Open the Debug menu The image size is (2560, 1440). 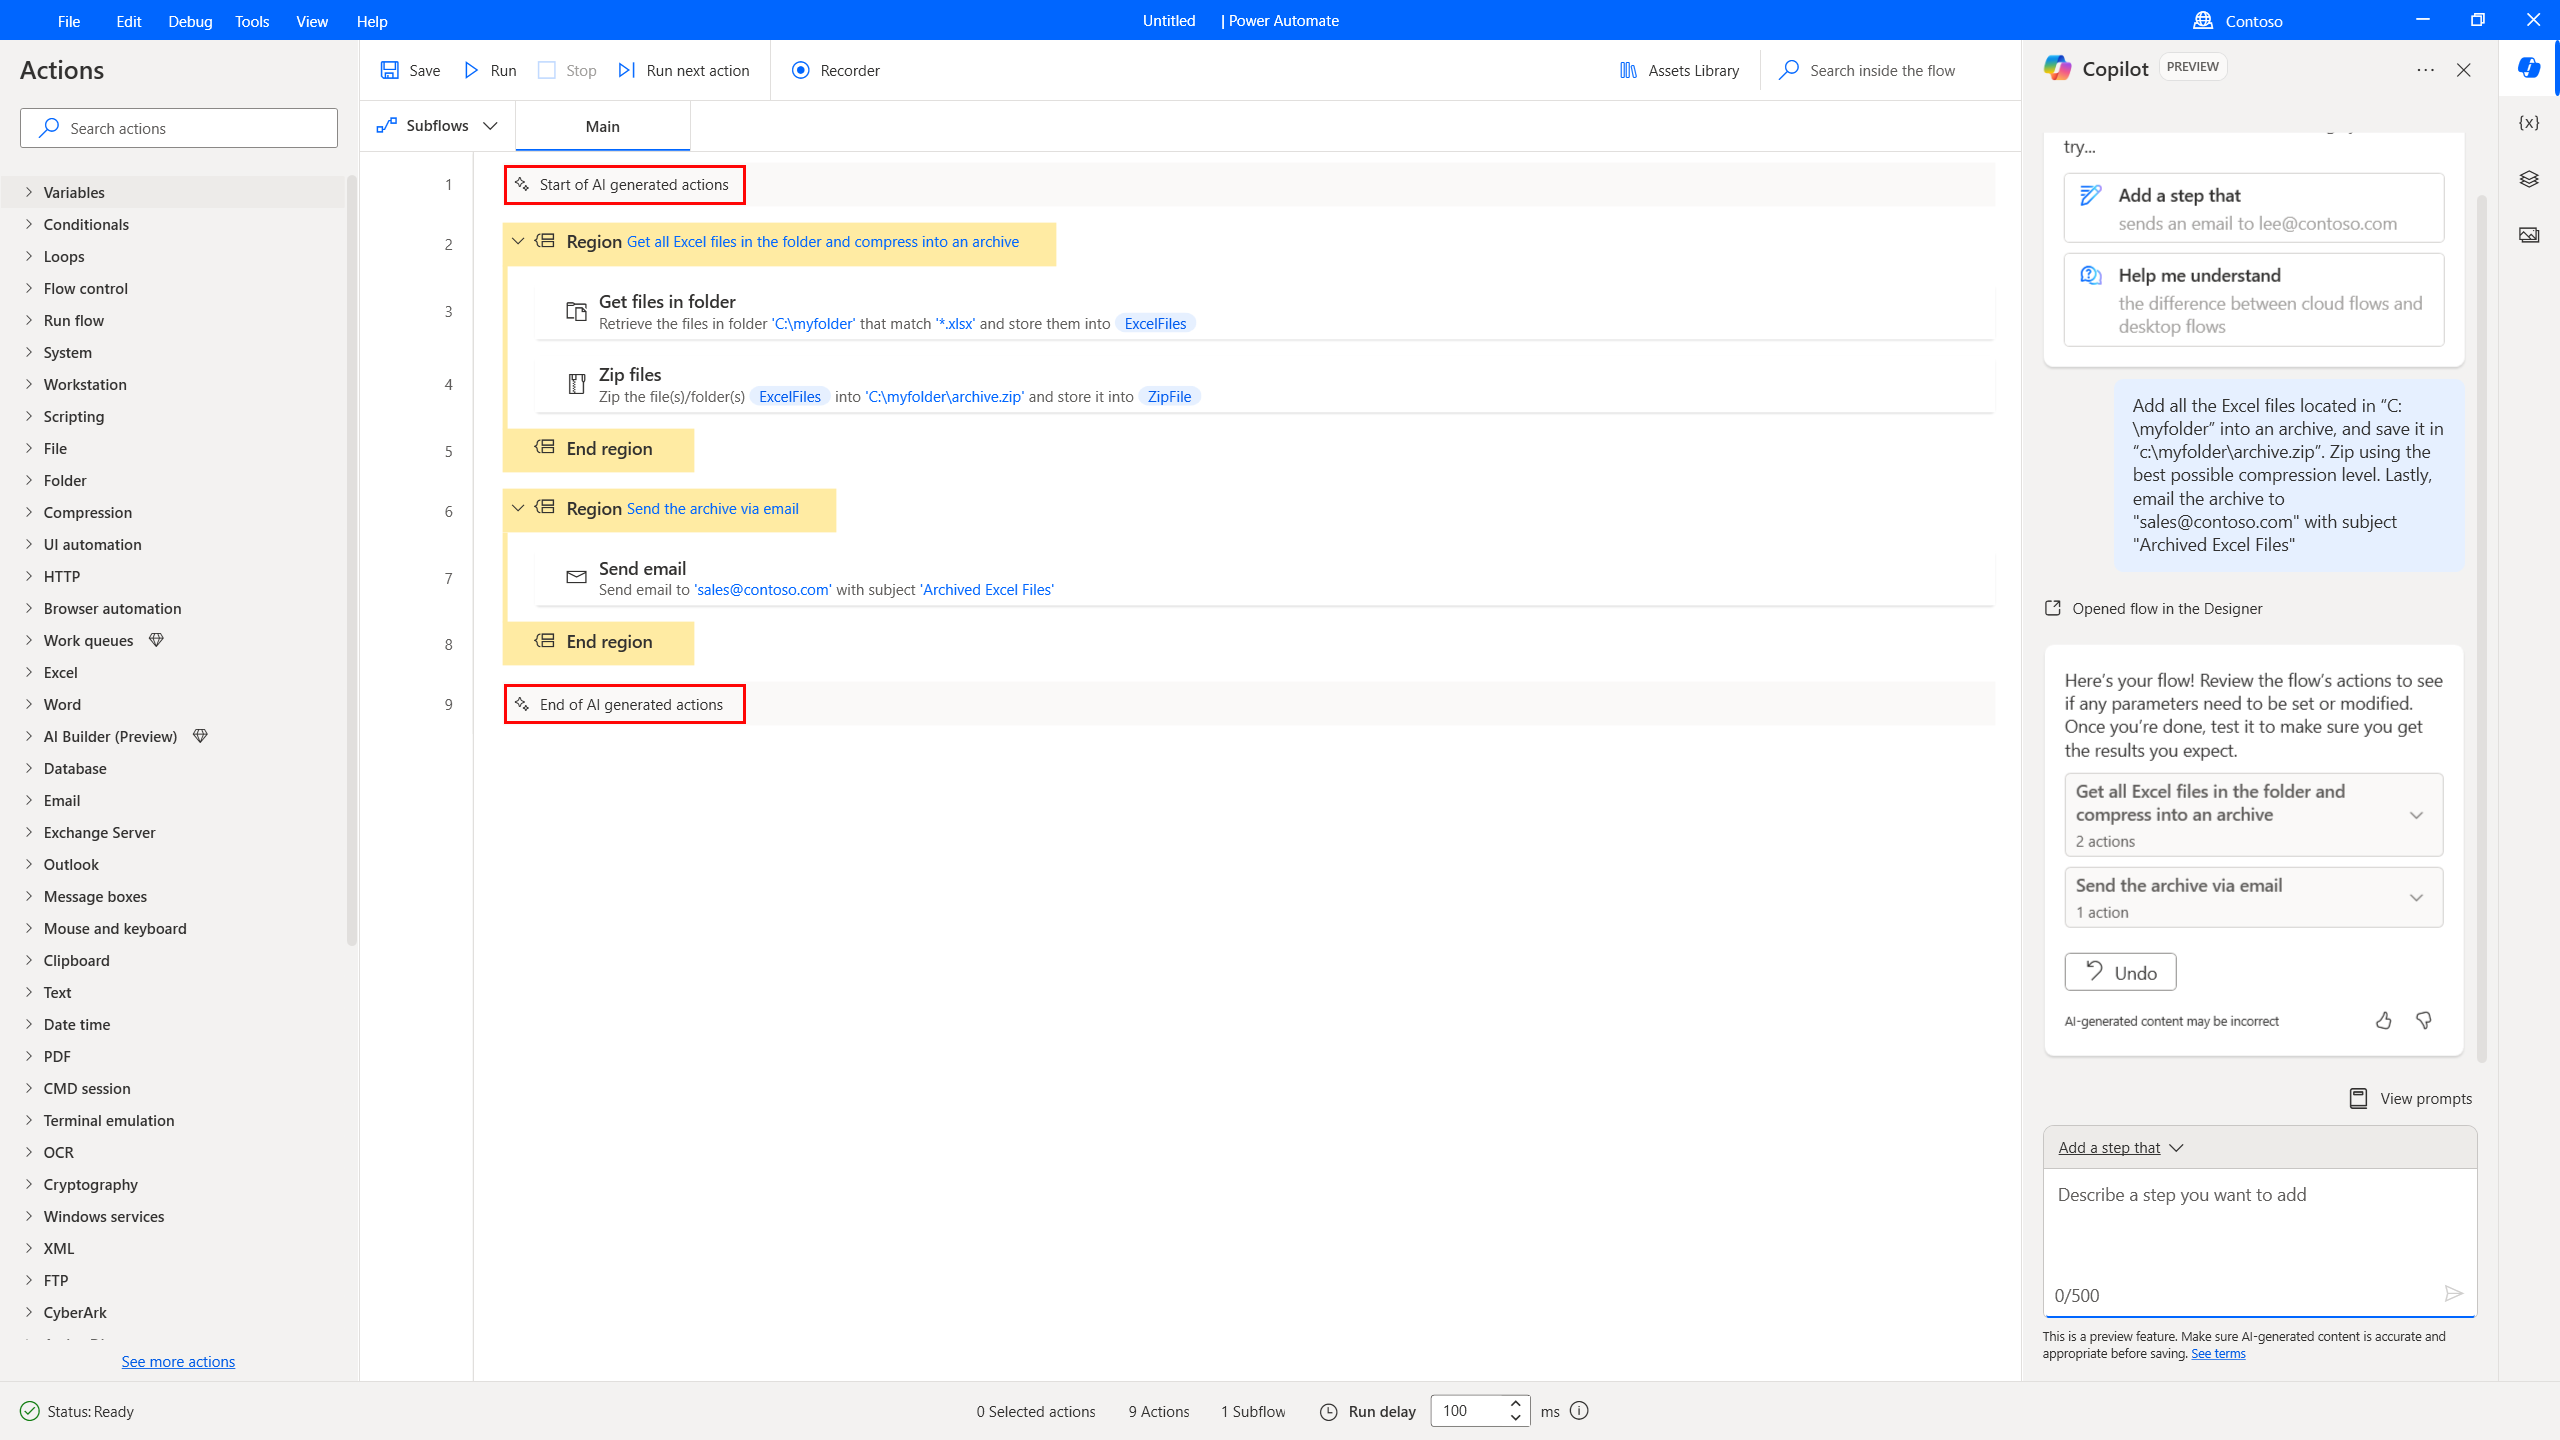pos(188,21)
